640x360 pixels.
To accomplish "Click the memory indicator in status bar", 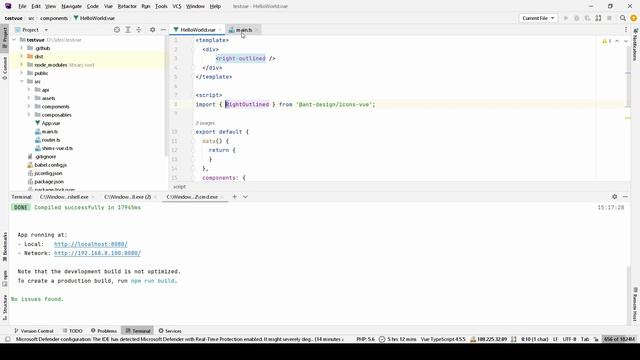I will [x=619, y=339].
